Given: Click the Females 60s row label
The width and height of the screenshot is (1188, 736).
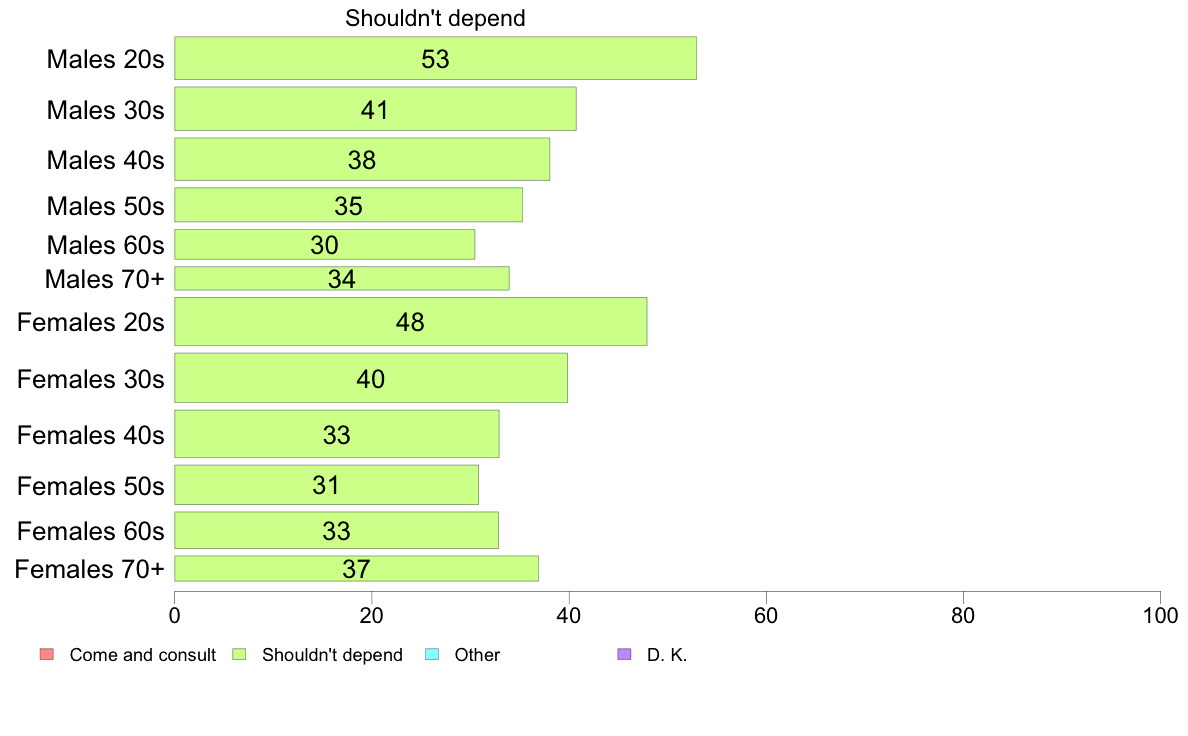Looking at the screenshot, I should 91,531.
